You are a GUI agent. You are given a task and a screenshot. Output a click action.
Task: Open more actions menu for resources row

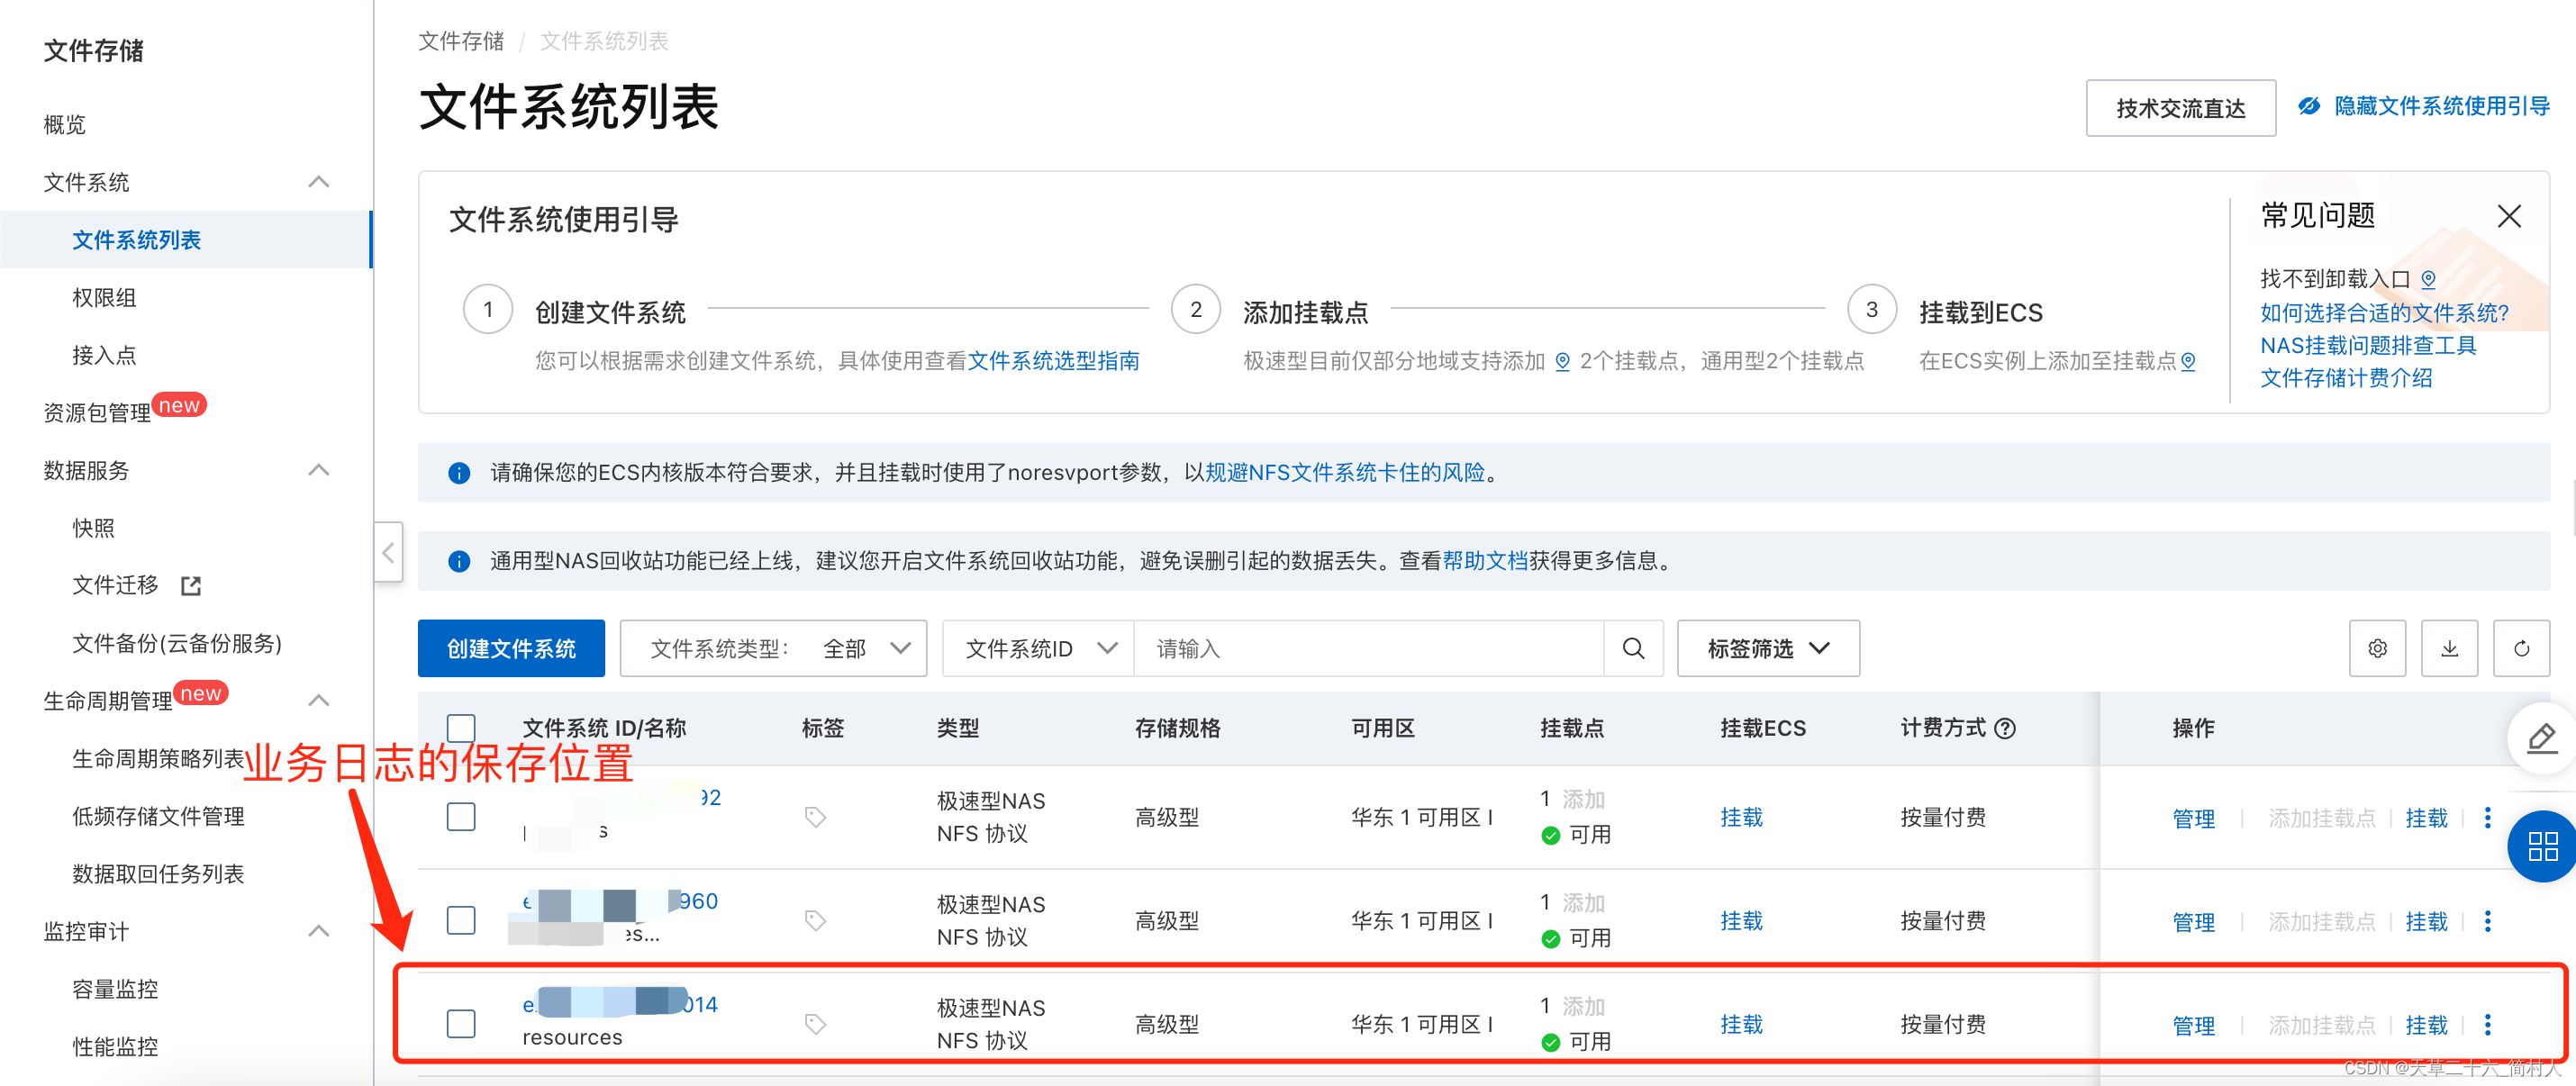2488,1024
